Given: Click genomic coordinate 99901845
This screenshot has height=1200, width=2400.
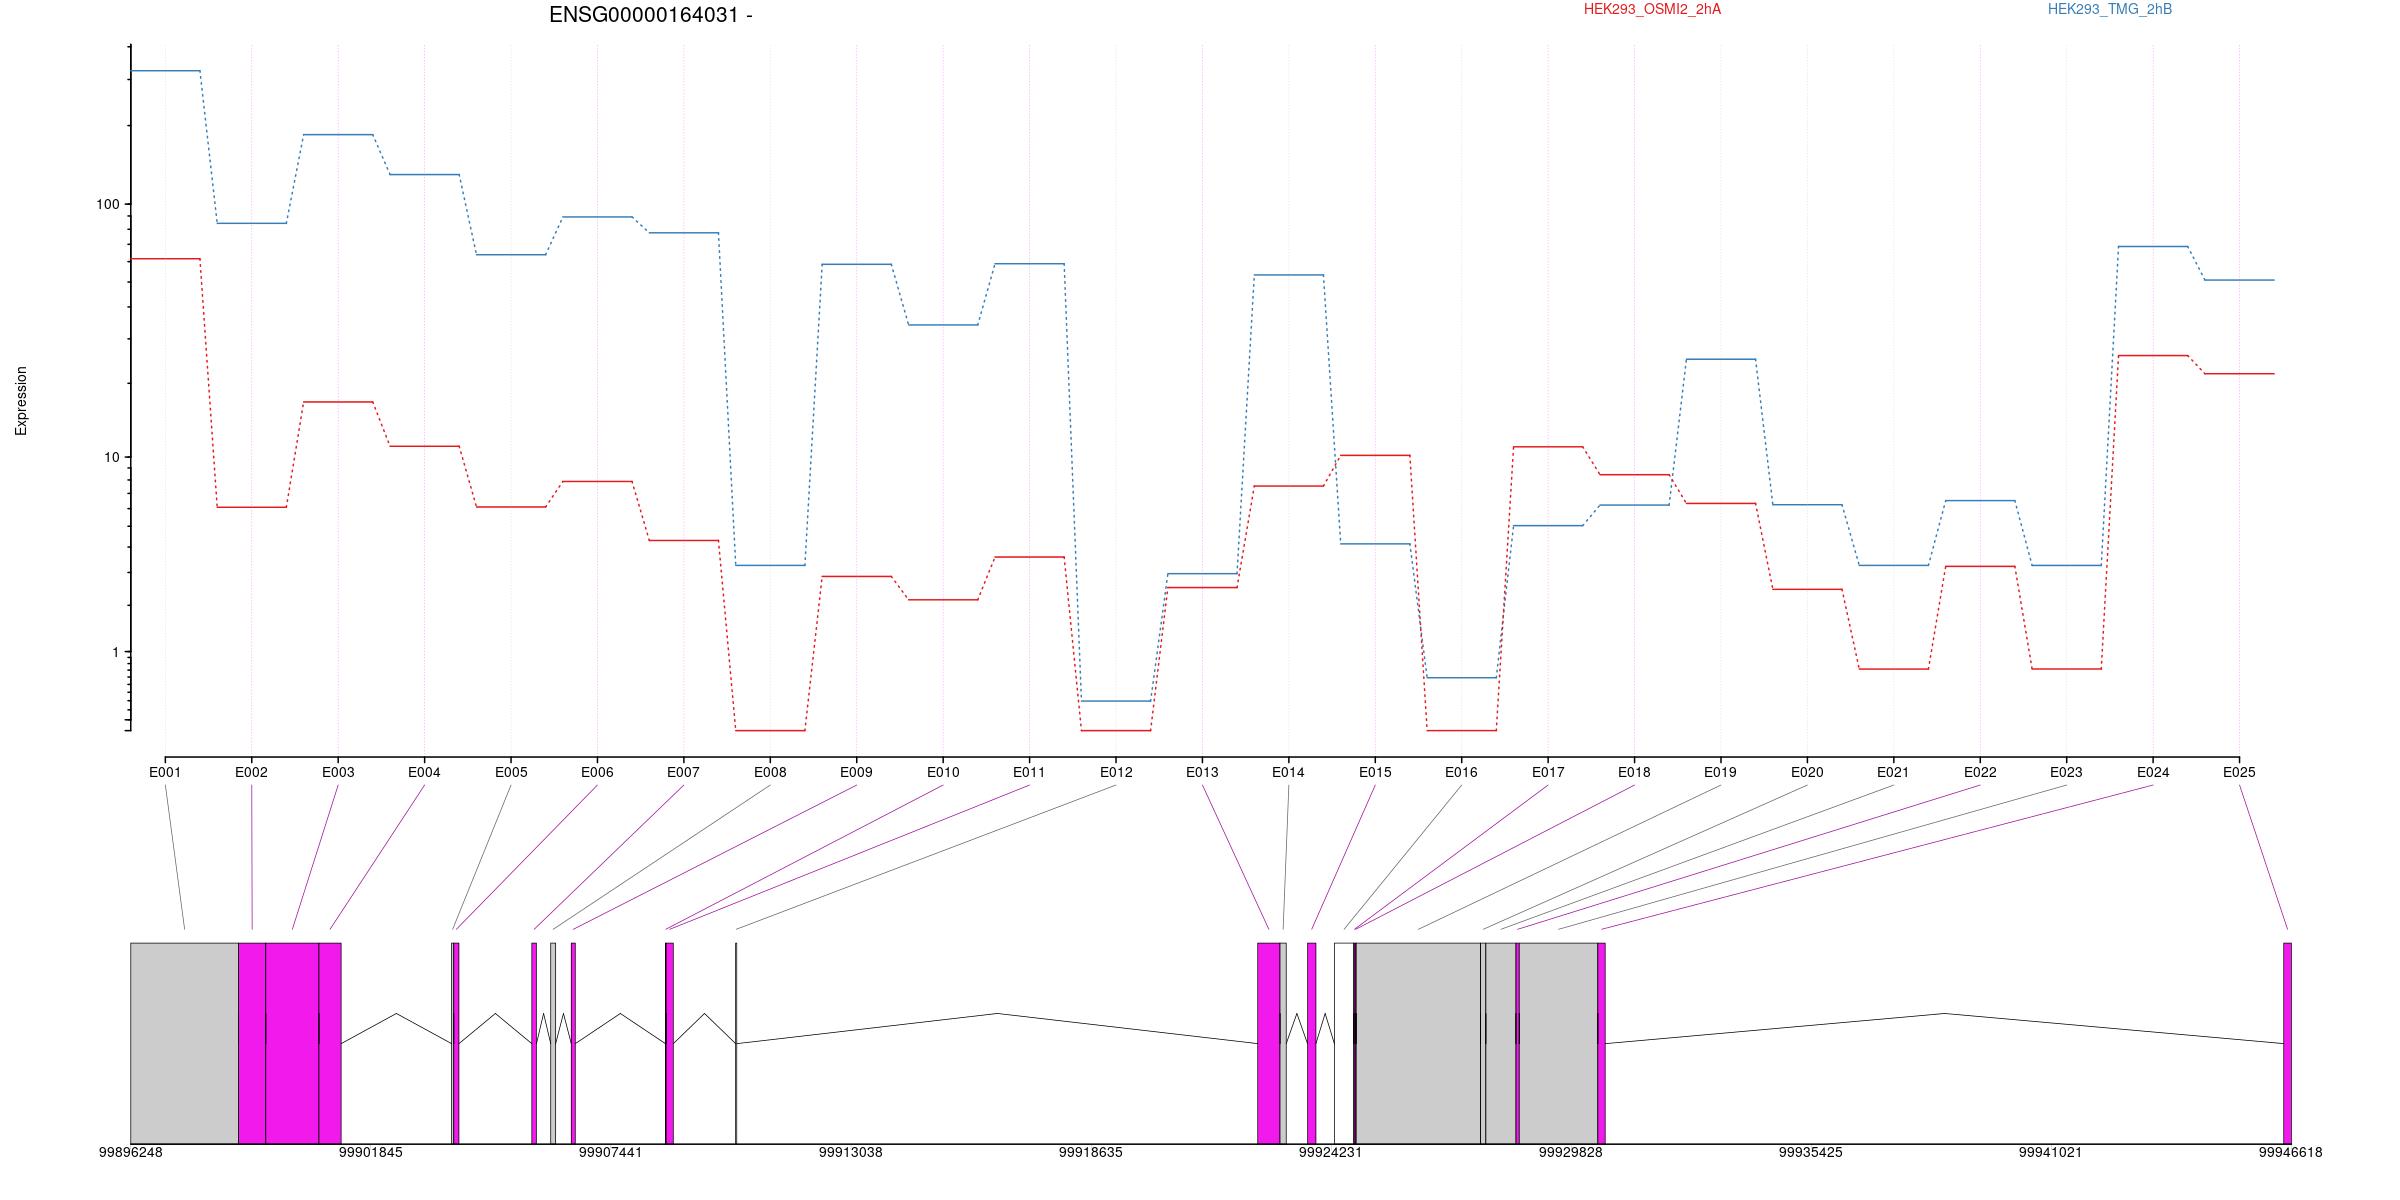Looking at the screenshot, I should [370, 1152].
